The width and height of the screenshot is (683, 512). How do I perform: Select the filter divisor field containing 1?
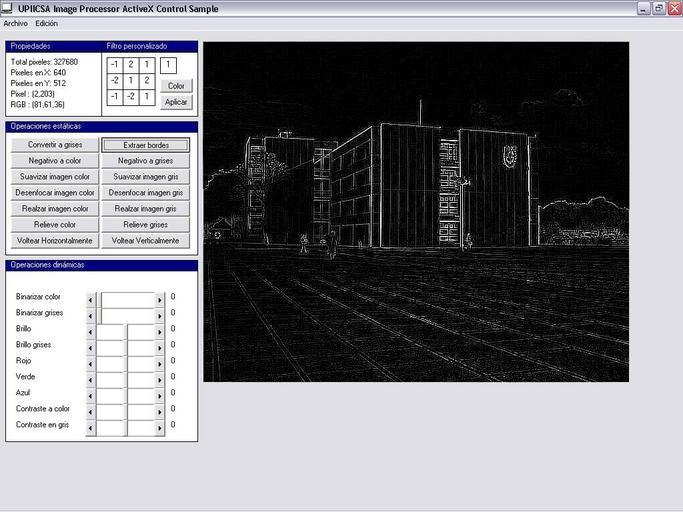tap(168, 65)
